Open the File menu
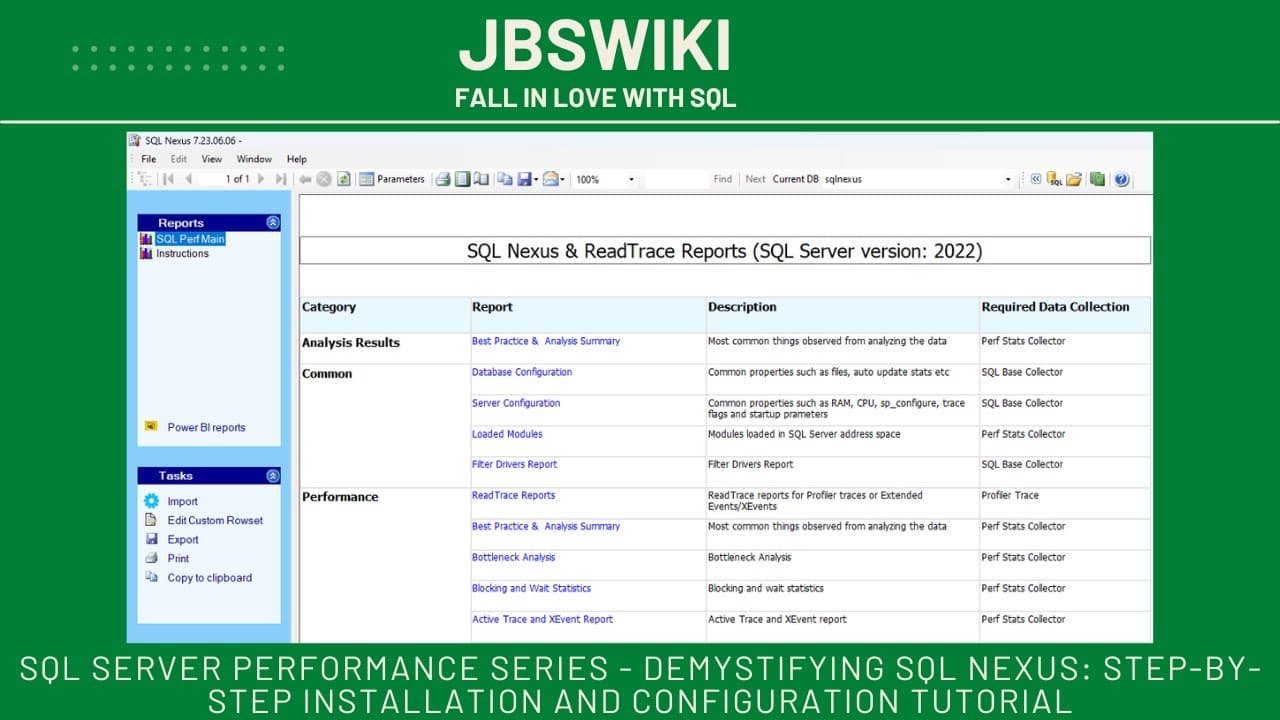Viewport: 1280px width, 720px height. coord(149,159)
